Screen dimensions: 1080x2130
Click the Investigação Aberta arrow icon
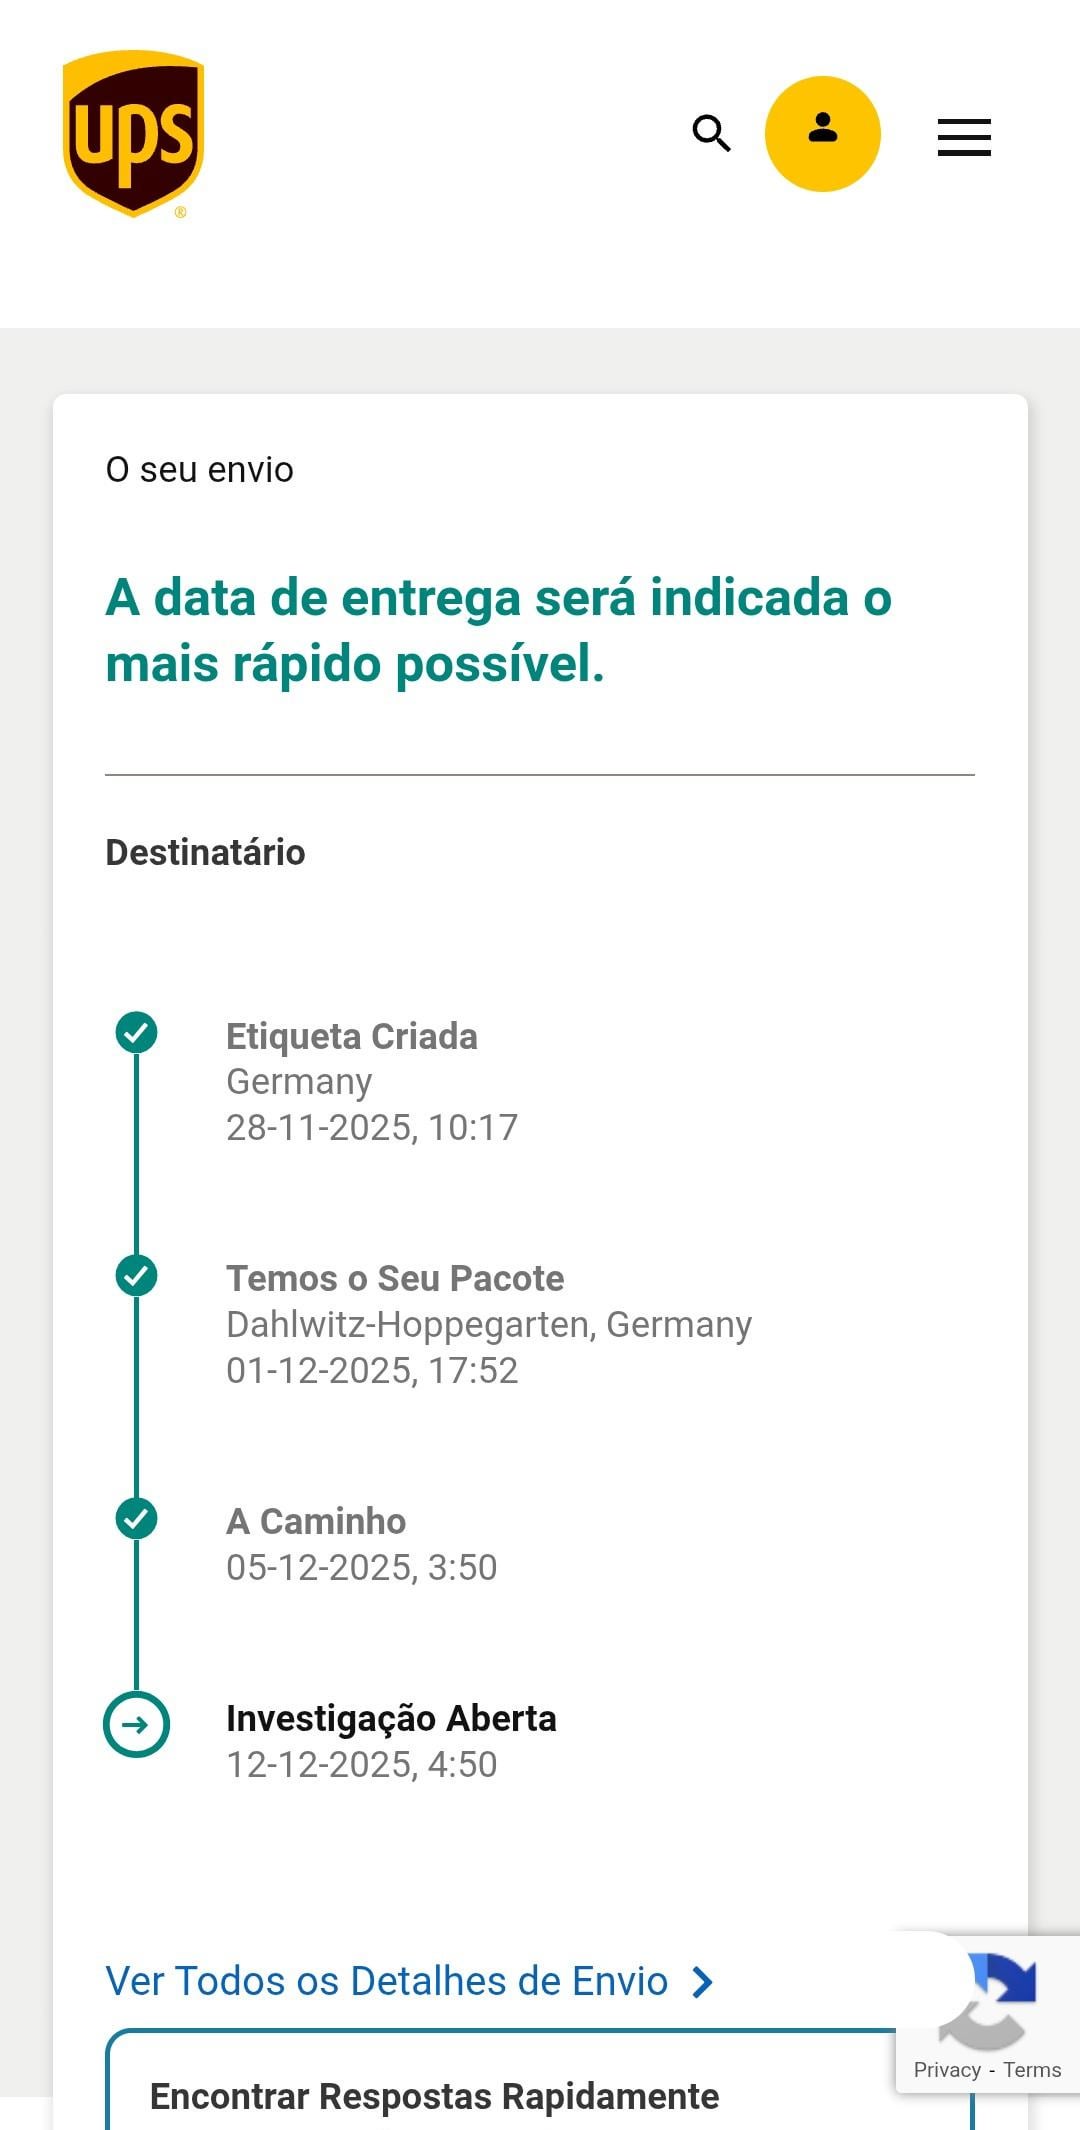coord(136,1725)
